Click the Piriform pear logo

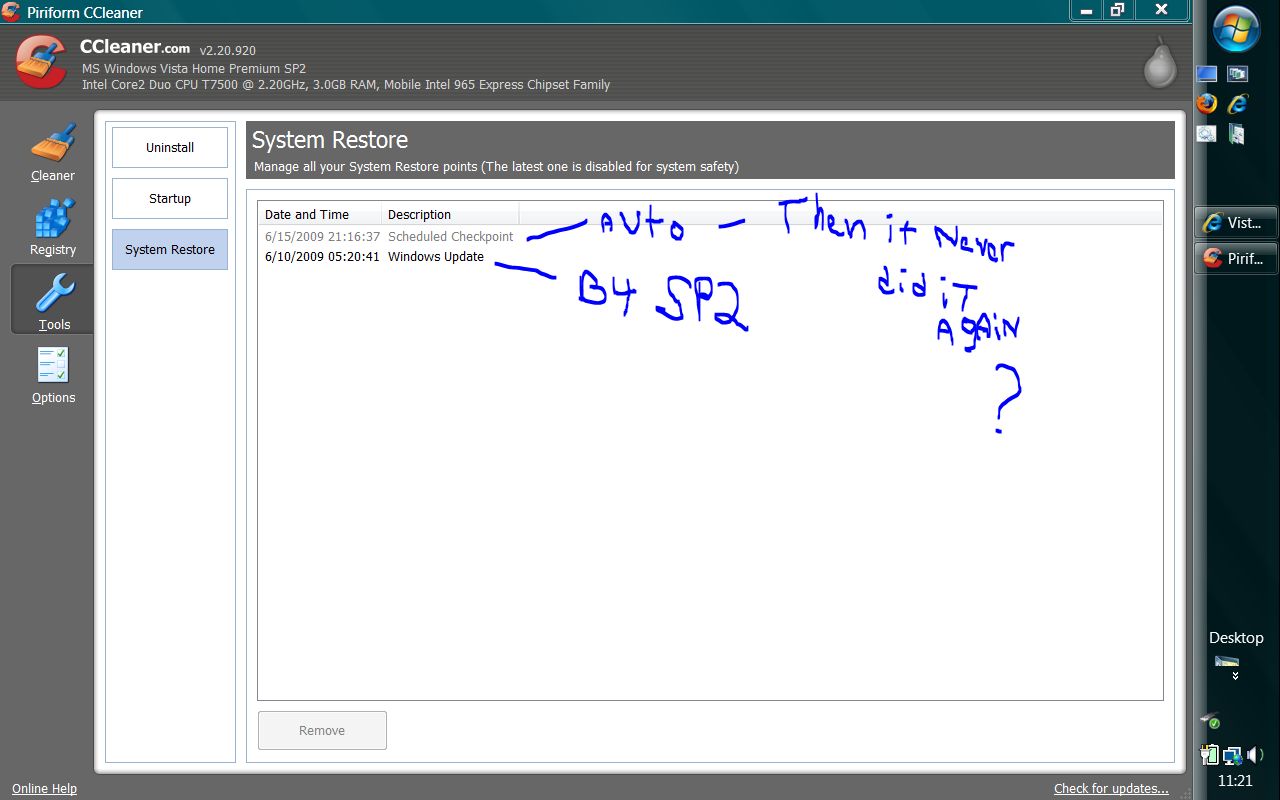[x=1160, y=62]
